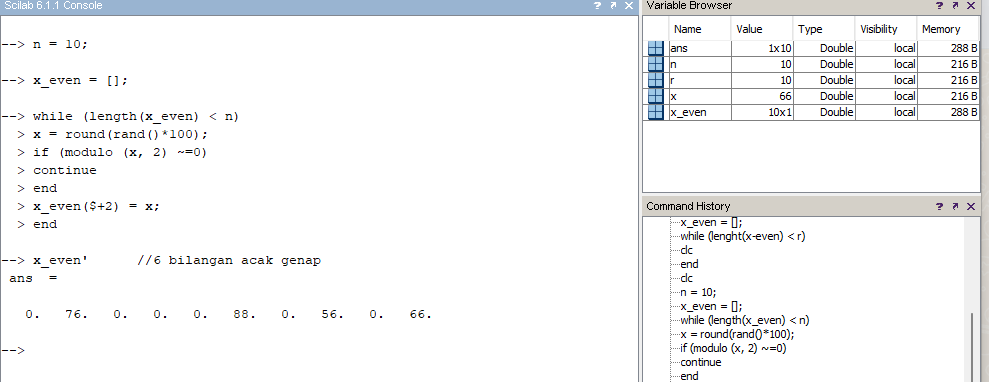Sort variables by Name column header

(x=699, y=29)
